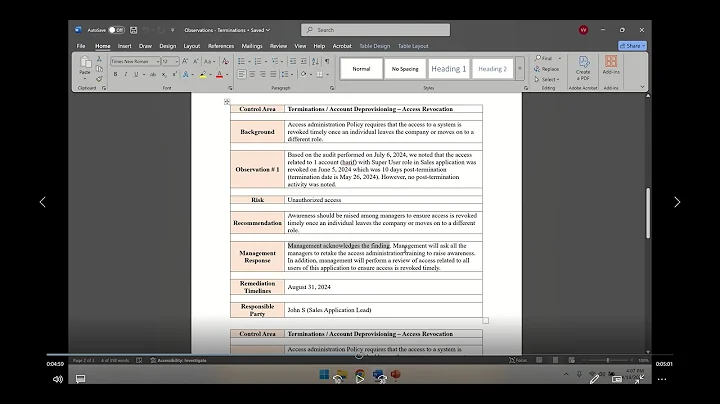Click the Cut scissors icon
This screenshot has width=720, height=404.
(99, 59)
